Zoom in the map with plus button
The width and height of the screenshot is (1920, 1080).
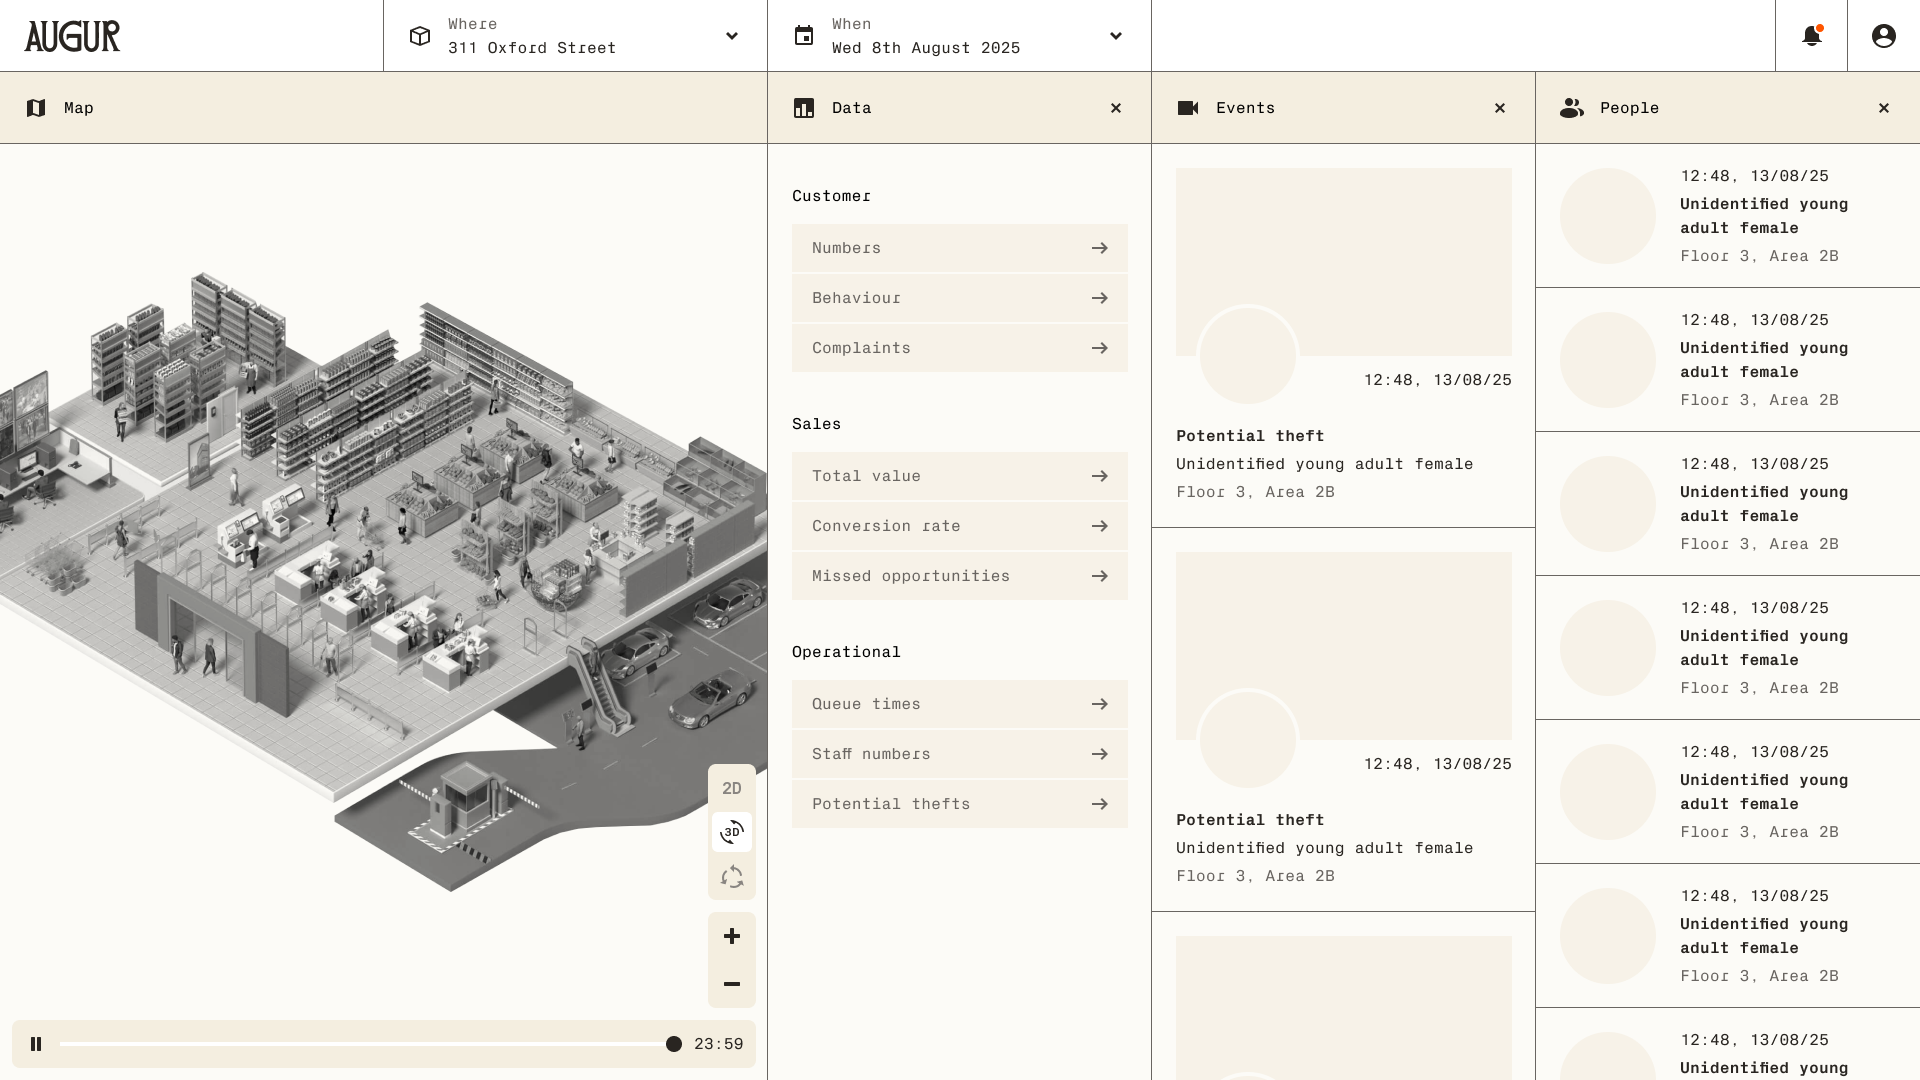tap(732, 936)
